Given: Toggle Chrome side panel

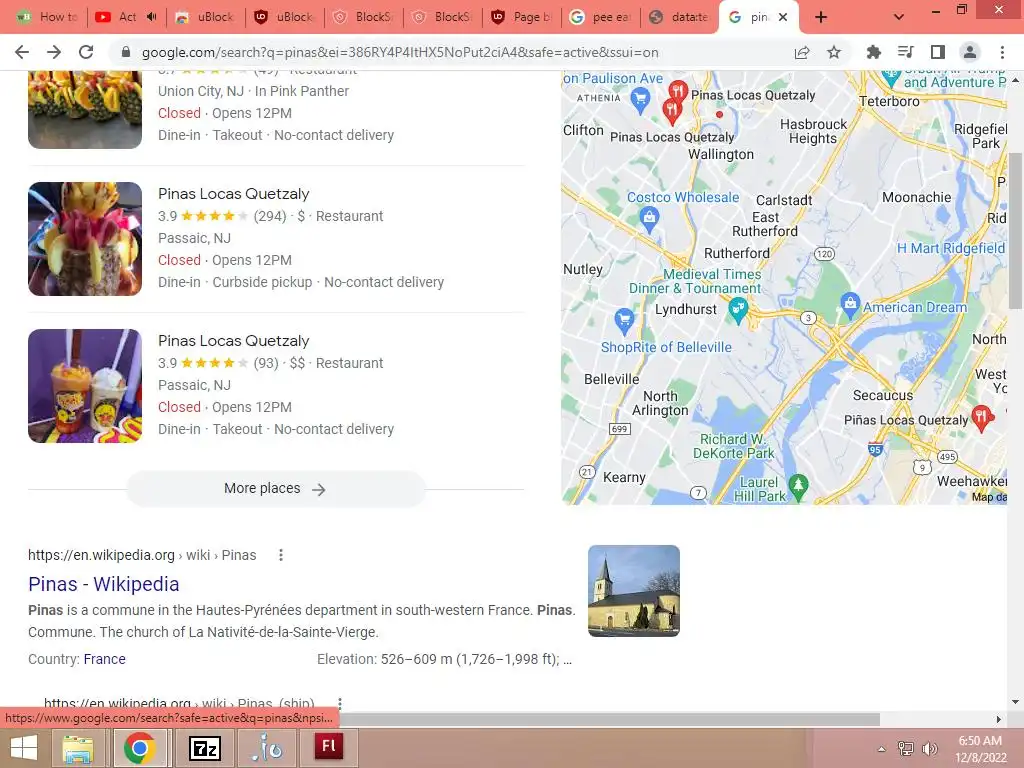Looking at the screenshot, I should [938, 52].
